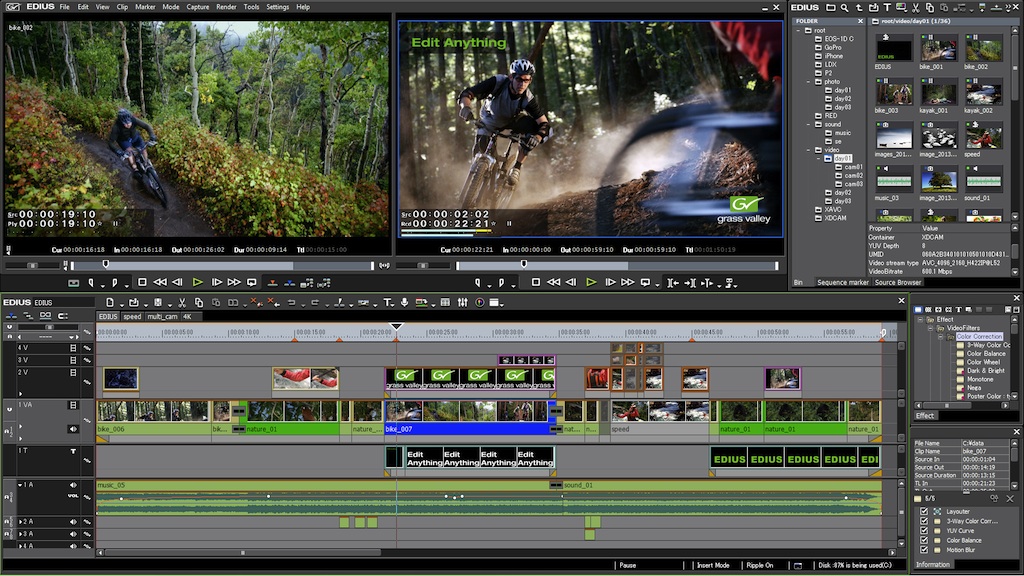This screenshot has height=576, width=1024.
Task: Toggle the Color Balance effect checkbox
Action: coord(924,540)
